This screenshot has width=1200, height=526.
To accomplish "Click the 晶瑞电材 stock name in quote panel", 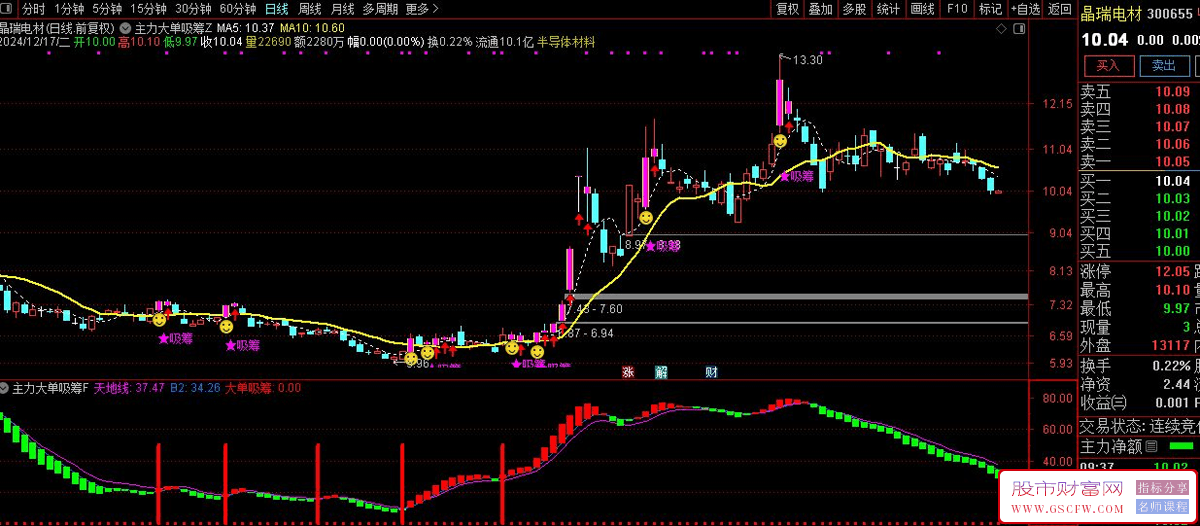I will pos(1111,14).
